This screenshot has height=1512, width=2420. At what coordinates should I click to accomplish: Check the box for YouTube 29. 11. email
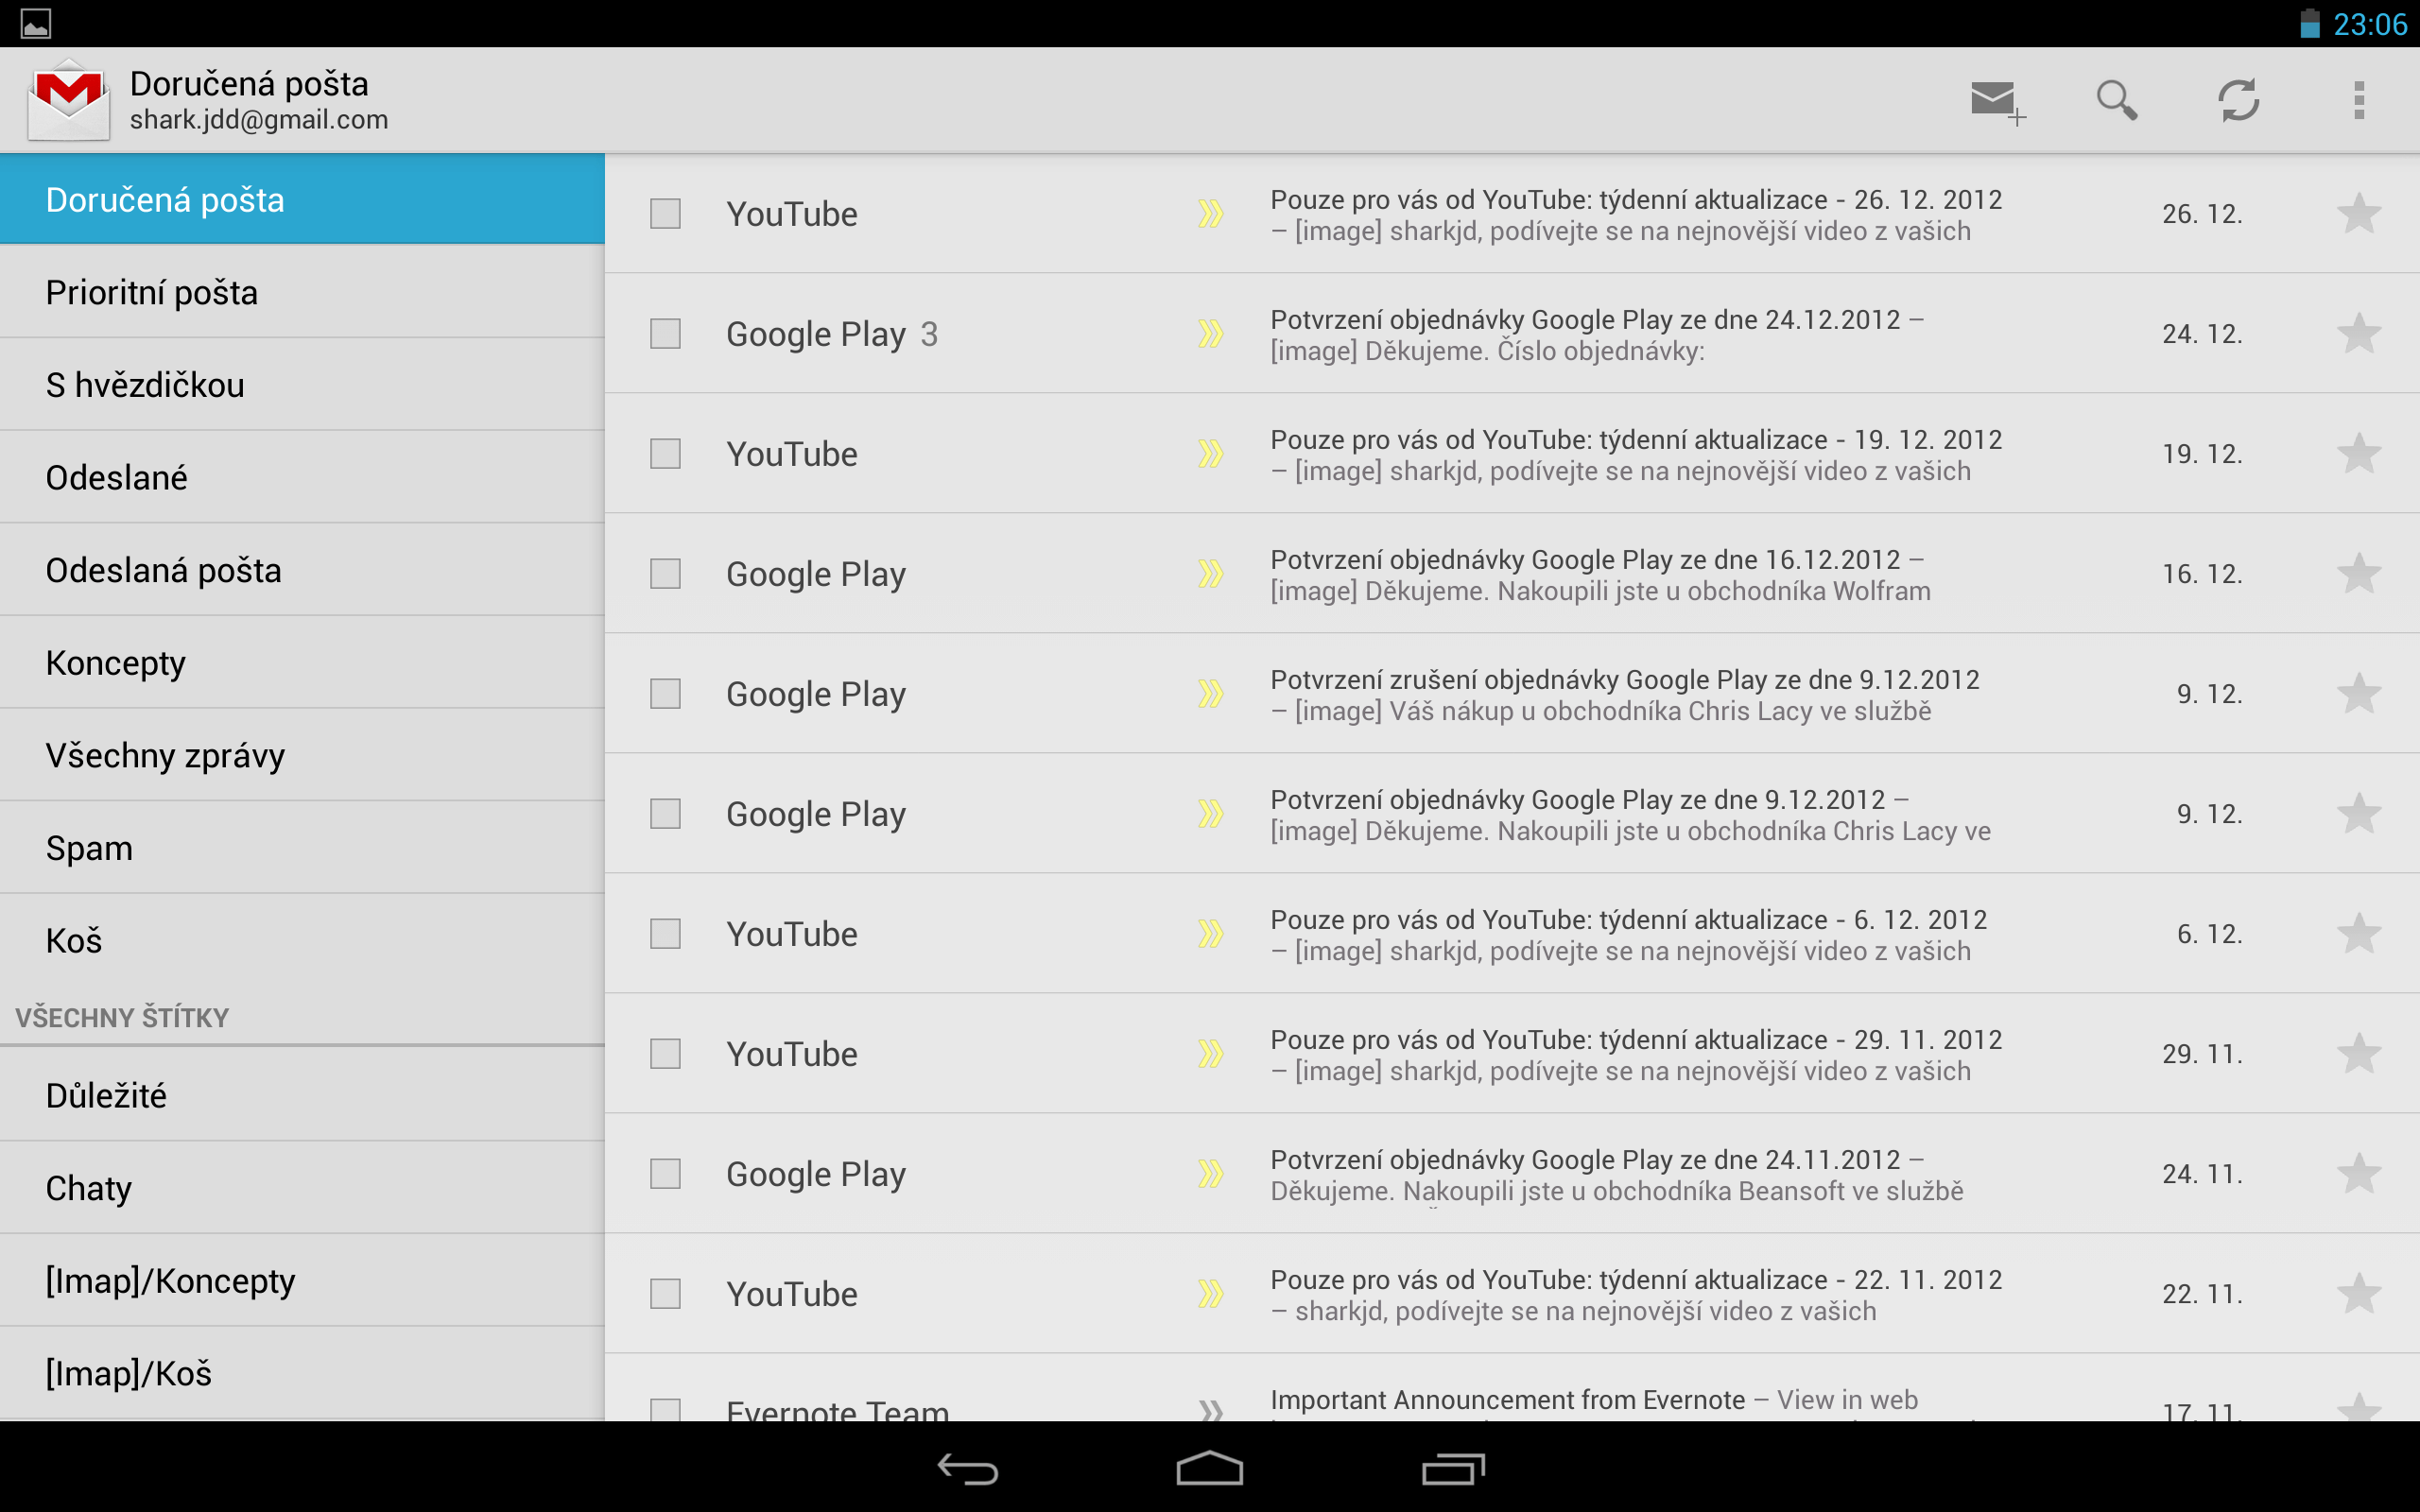pyautogui.click(x=665, y=1054)
